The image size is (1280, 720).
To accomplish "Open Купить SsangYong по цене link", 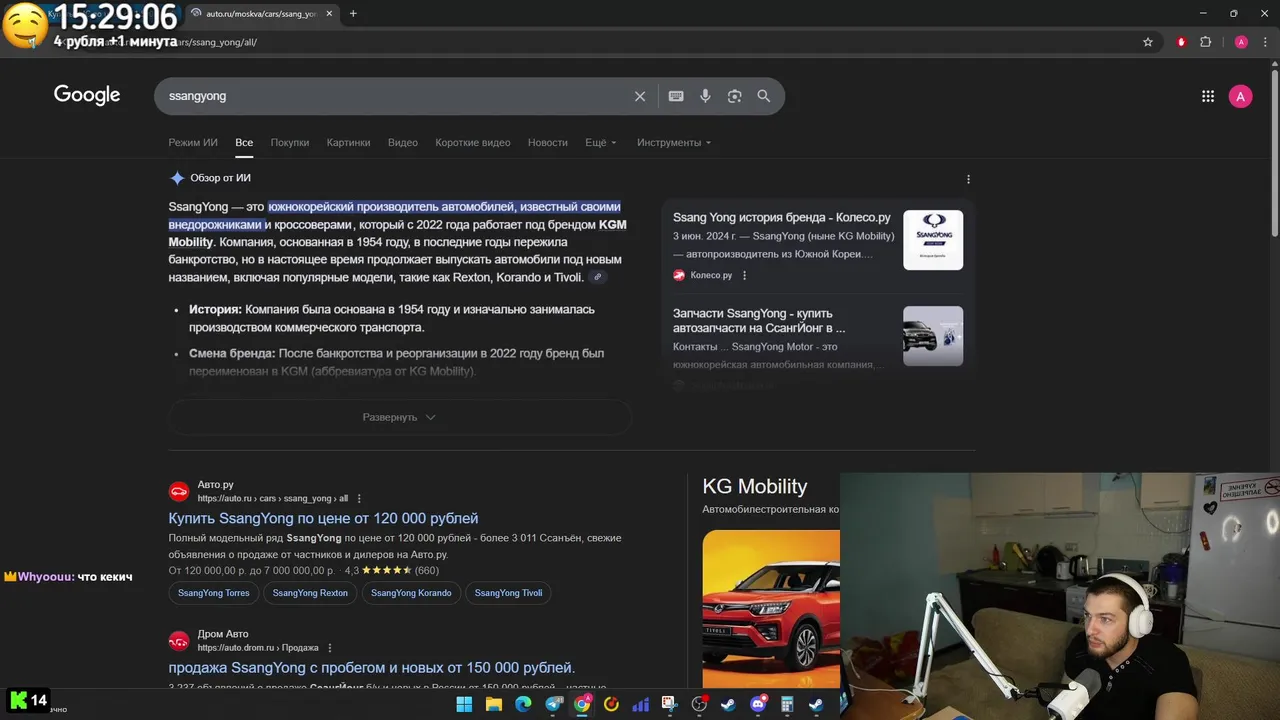I will [323, 518].
